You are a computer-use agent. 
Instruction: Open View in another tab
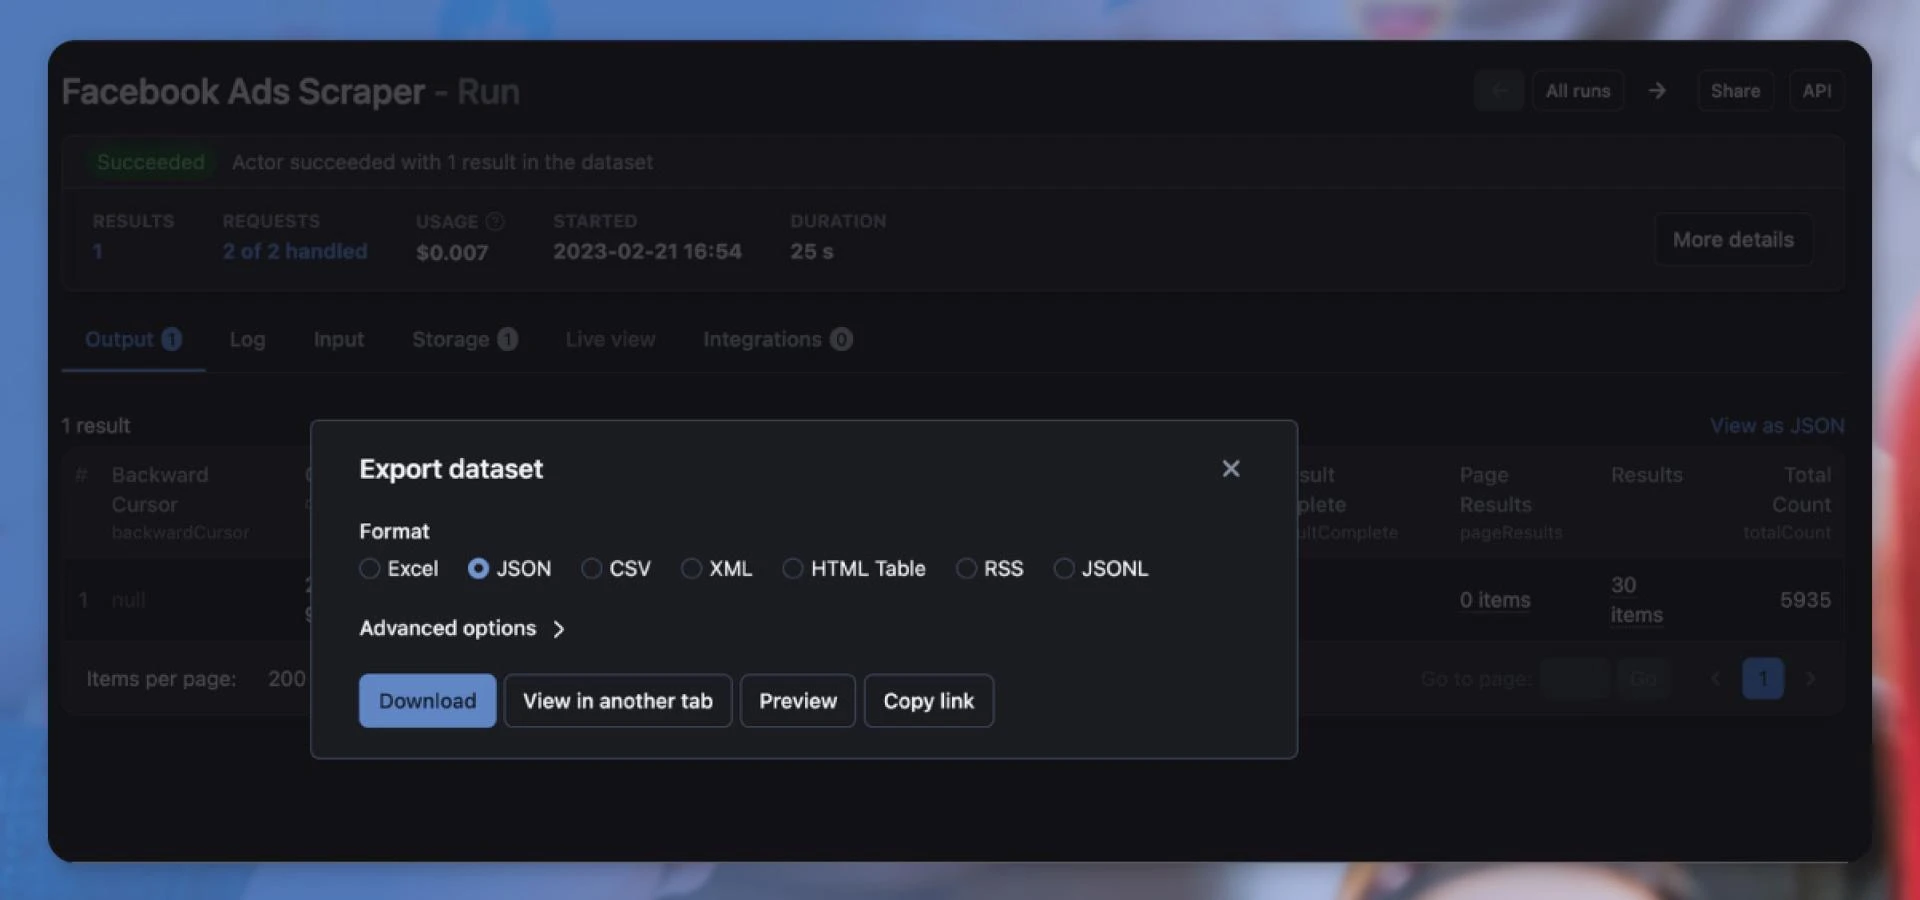[x=618, y=701]
